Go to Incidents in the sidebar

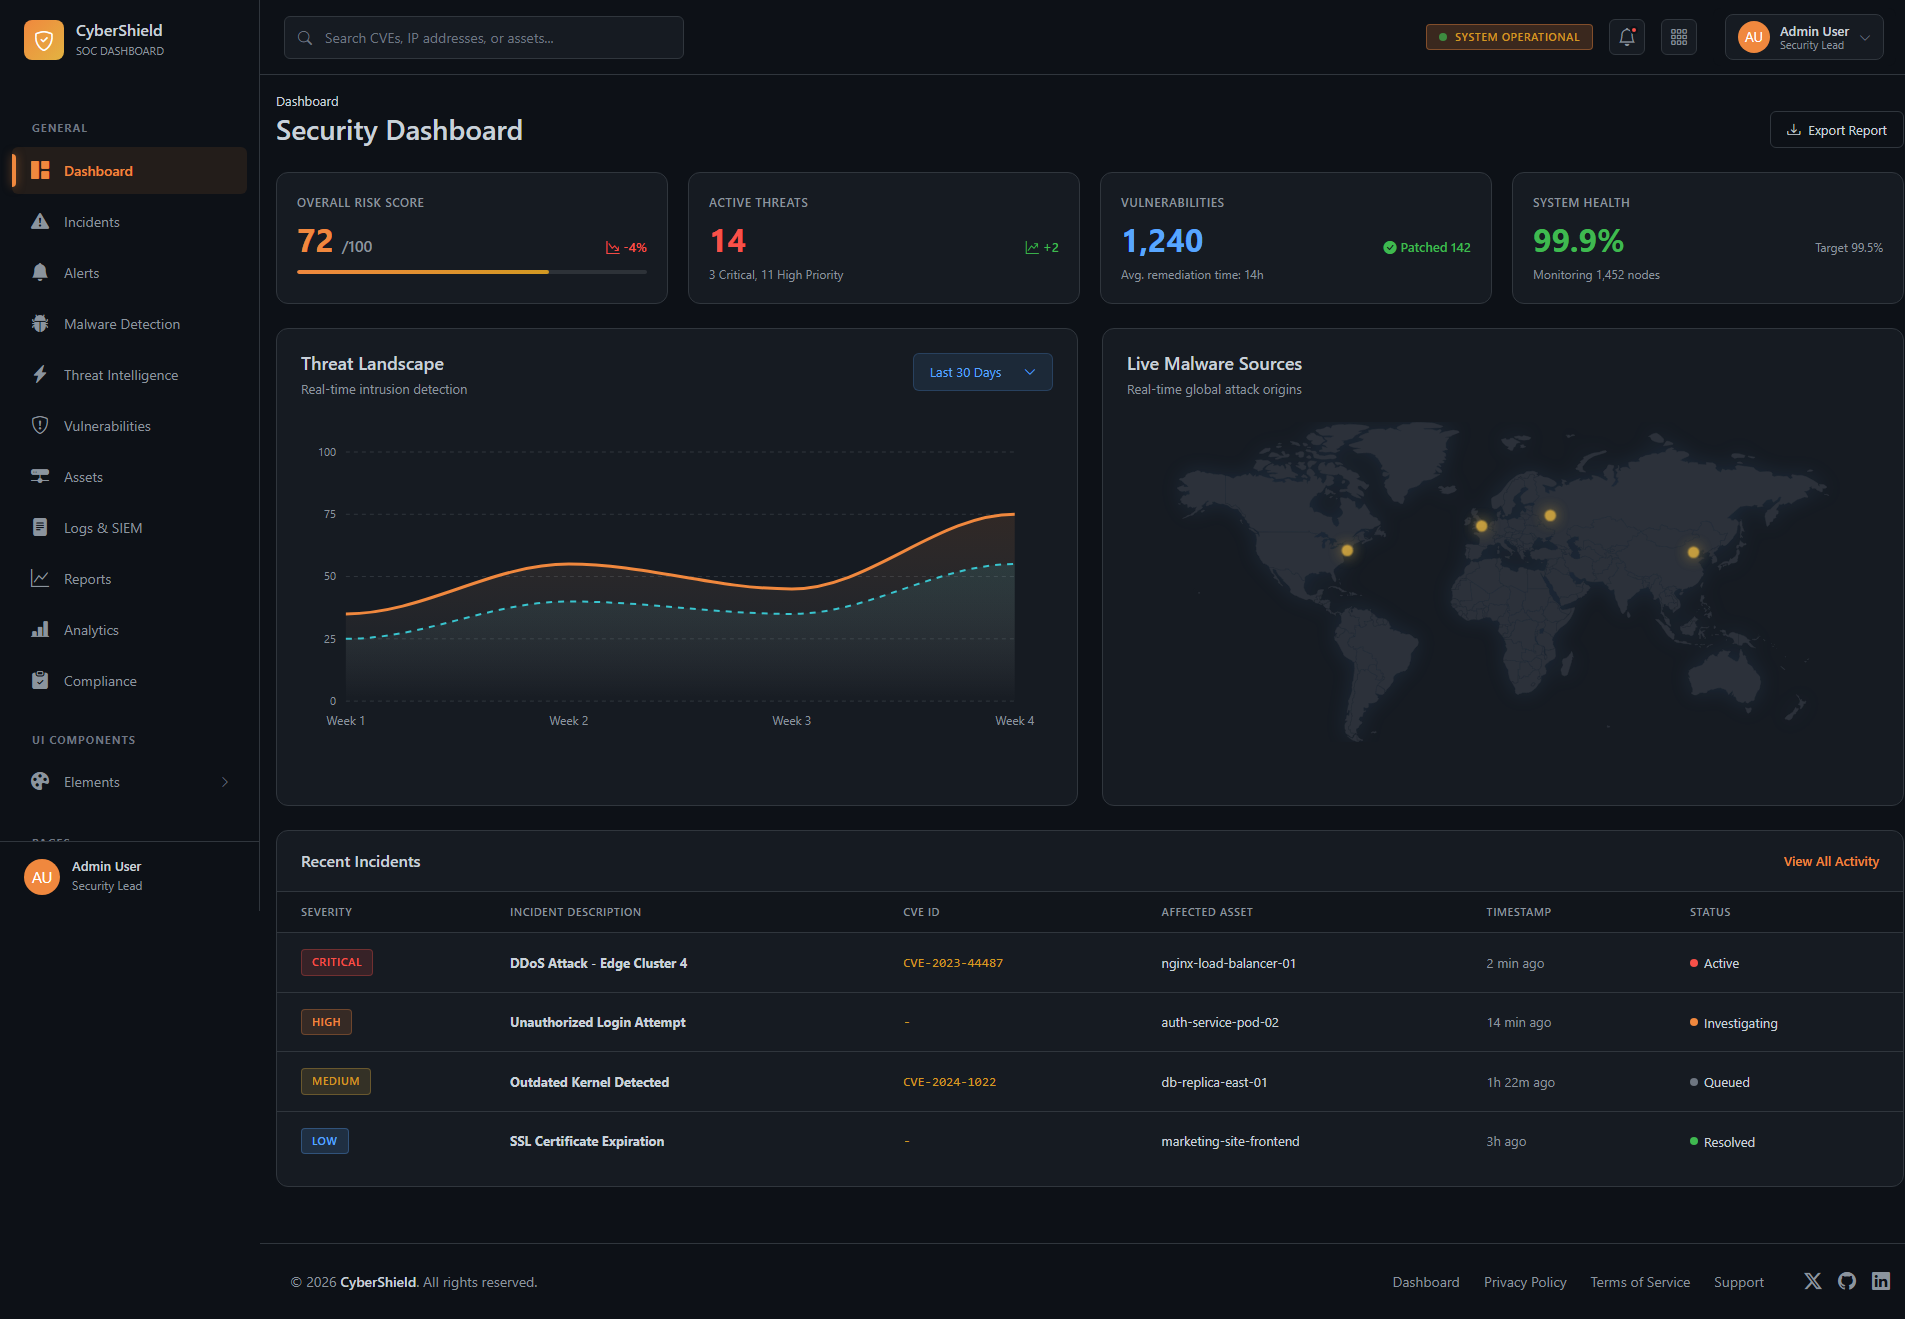[x=91, y=222]
